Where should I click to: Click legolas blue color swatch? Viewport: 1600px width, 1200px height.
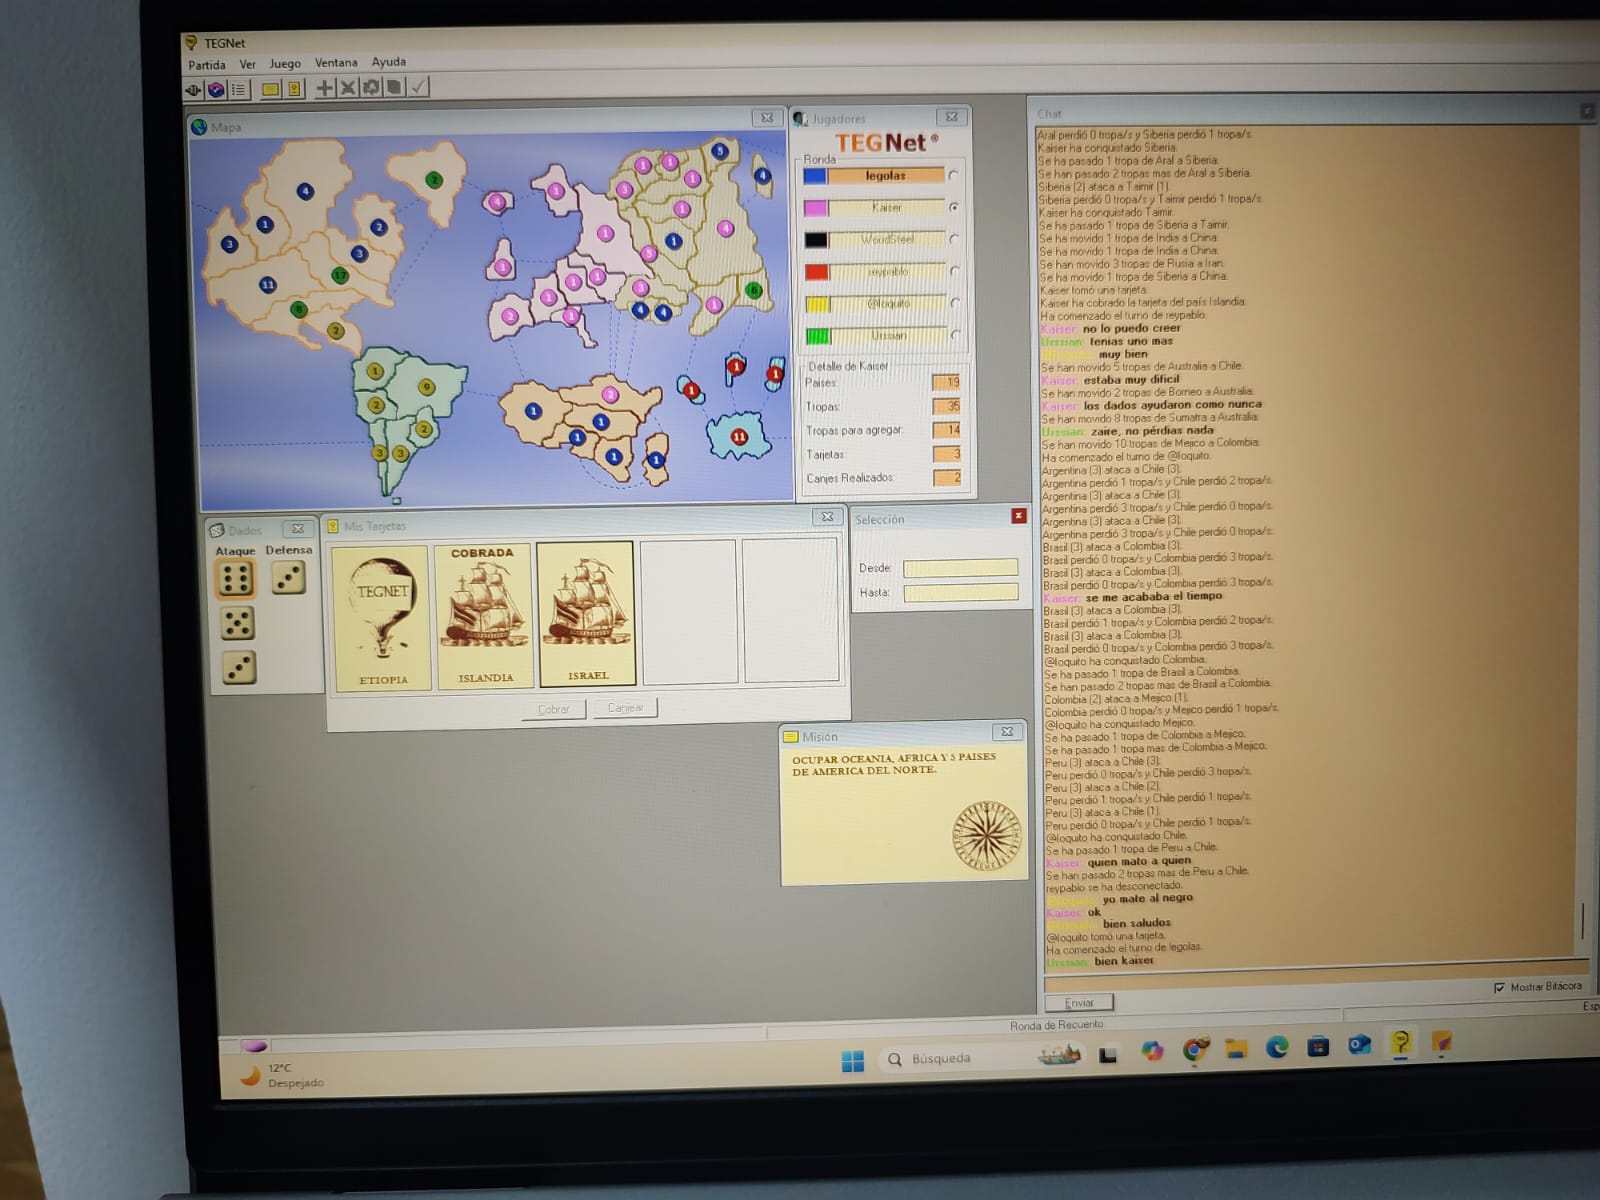pyautogui.click(x=815, y=176)
